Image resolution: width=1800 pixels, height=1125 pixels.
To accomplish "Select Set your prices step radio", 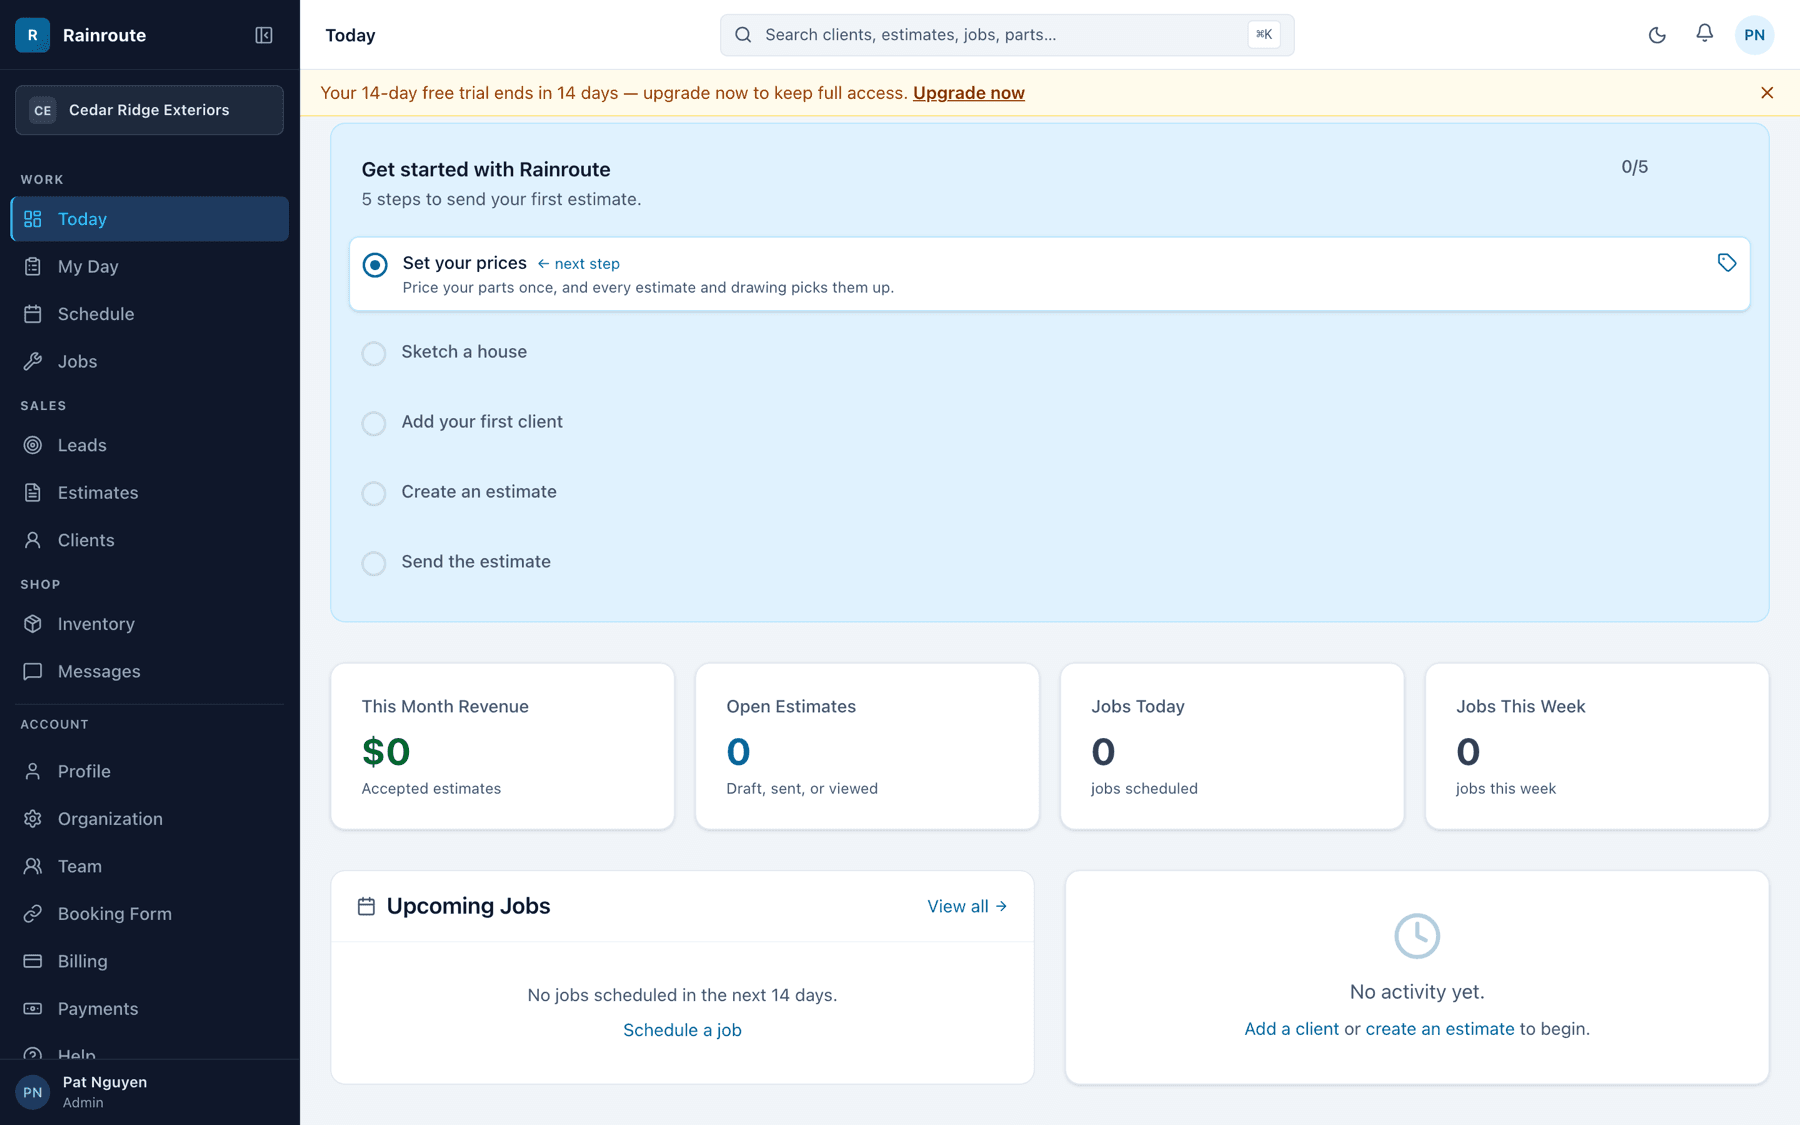I will point(375,265).
